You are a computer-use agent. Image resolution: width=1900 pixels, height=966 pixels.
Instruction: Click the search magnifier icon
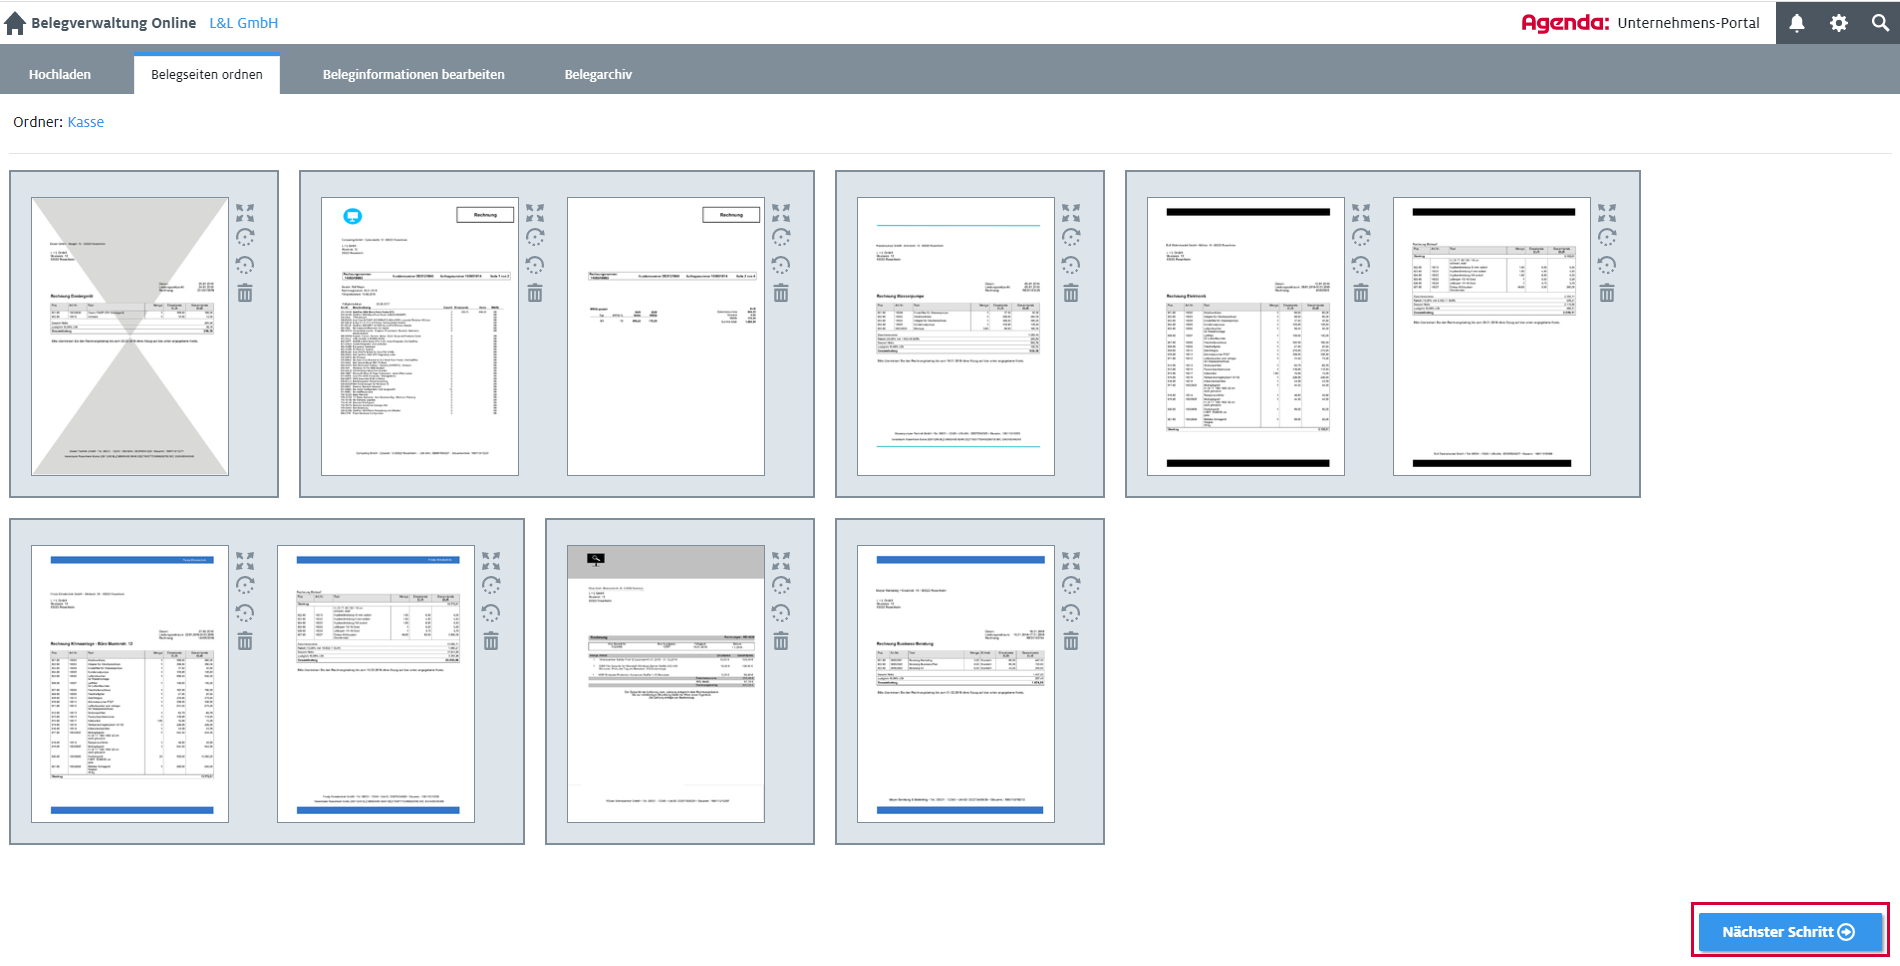(1880, 23)
